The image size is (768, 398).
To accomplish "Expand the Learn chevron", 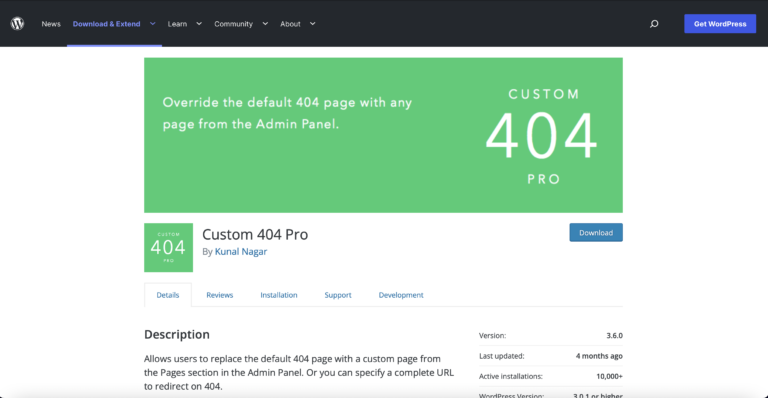I will (x=199, y=23).
